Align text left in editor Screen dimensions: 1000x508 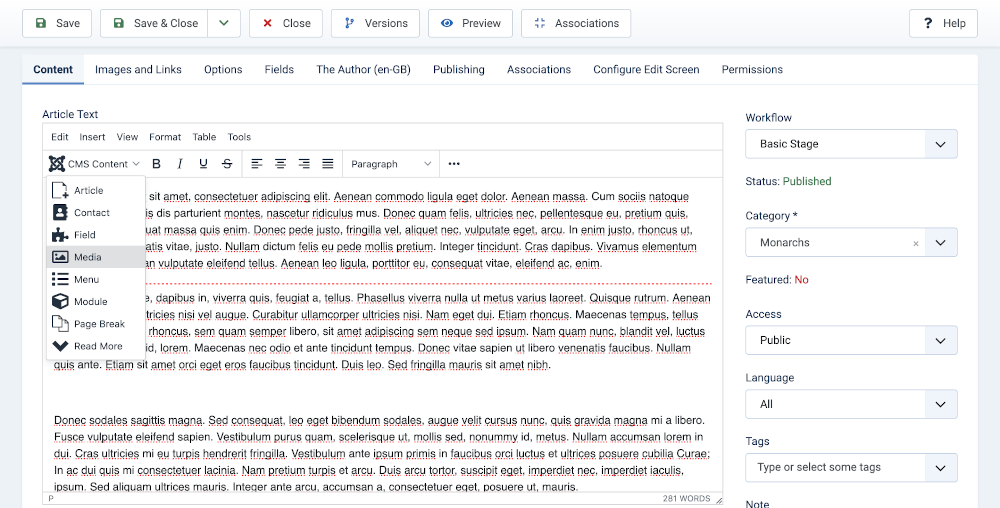(257, 164)
